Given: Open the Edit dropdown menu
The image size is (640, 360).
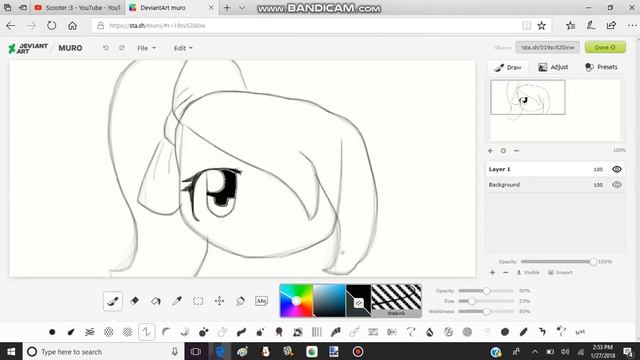Looking at the screenshot, I should [x=183, y=48].
